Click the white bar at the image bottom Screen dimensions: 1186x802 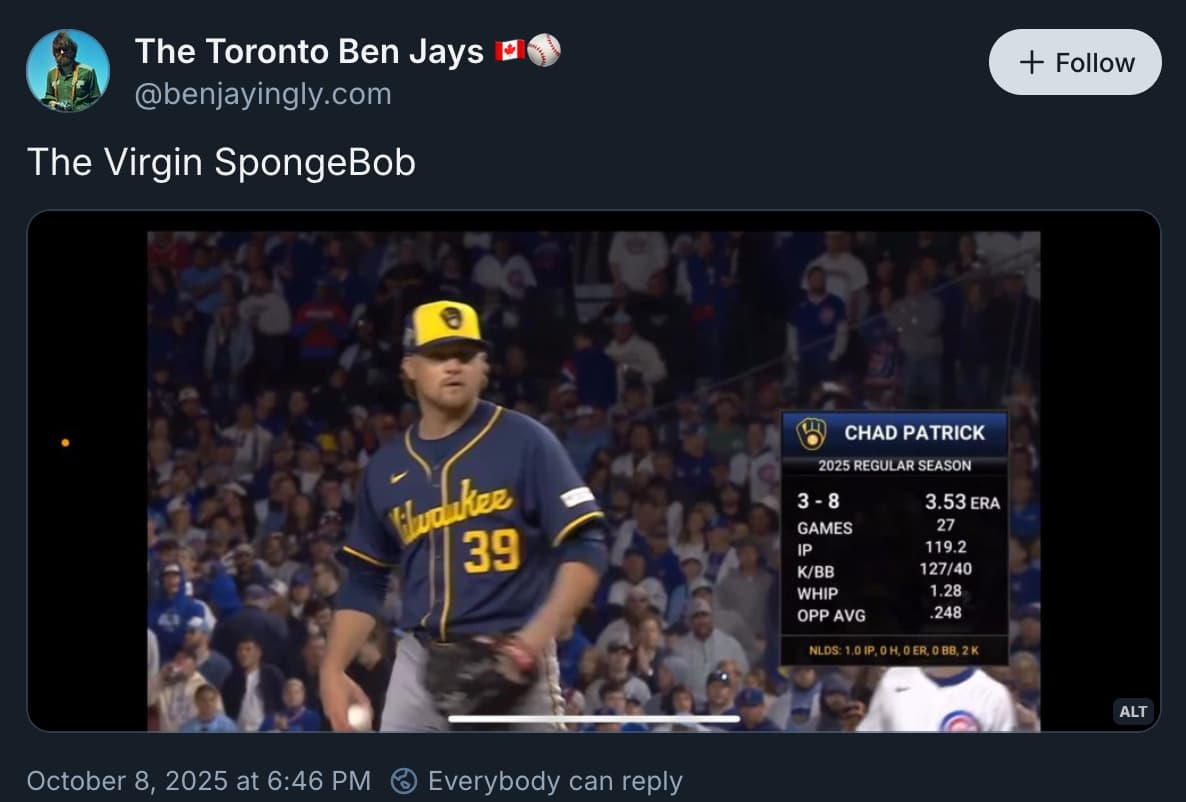tap(594, 718)
